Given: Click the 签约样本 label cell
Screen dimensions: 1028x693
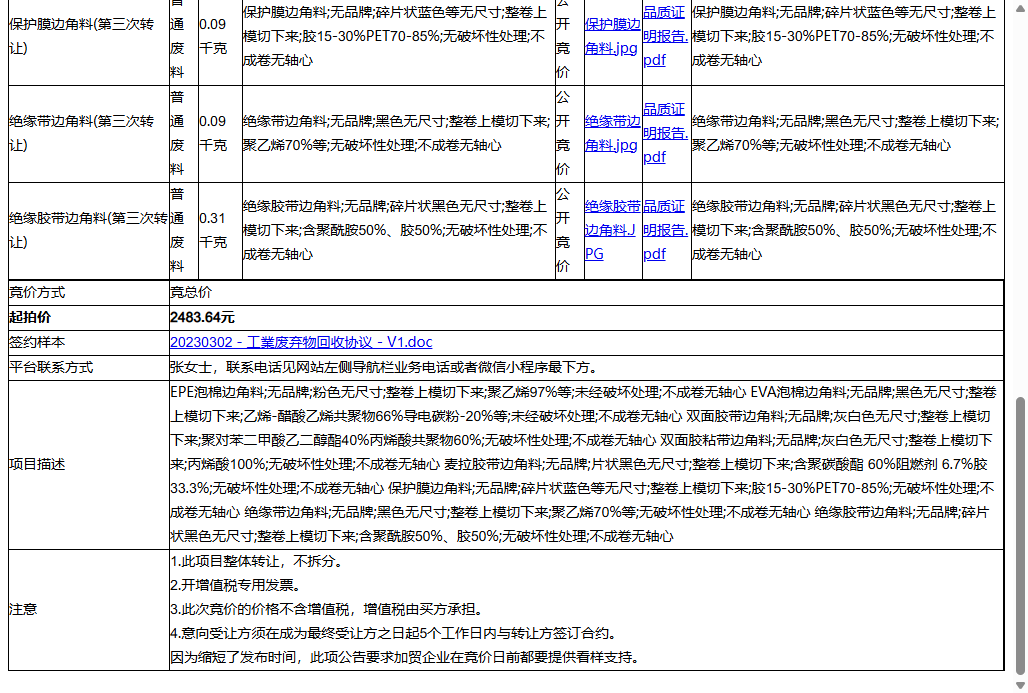Looking at the screenshot, I should 89,342.
